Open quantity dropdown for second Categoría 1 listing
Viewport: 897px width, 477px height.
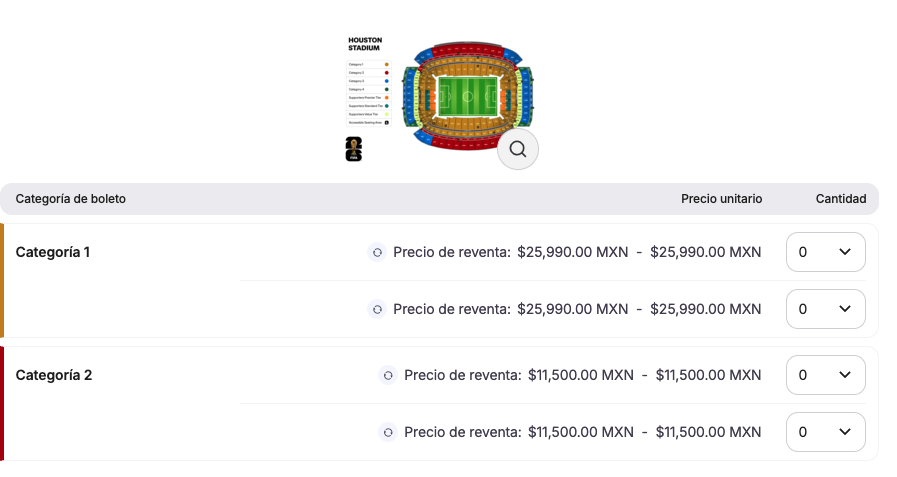click(x=826, y=310)
